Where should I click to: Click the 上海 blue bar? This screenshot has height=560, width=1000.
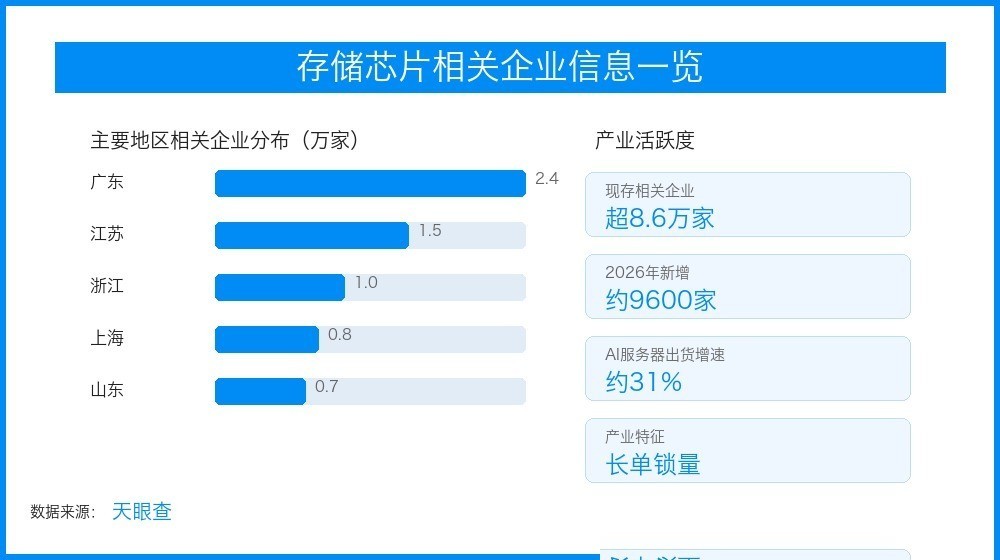pos(267,339)
